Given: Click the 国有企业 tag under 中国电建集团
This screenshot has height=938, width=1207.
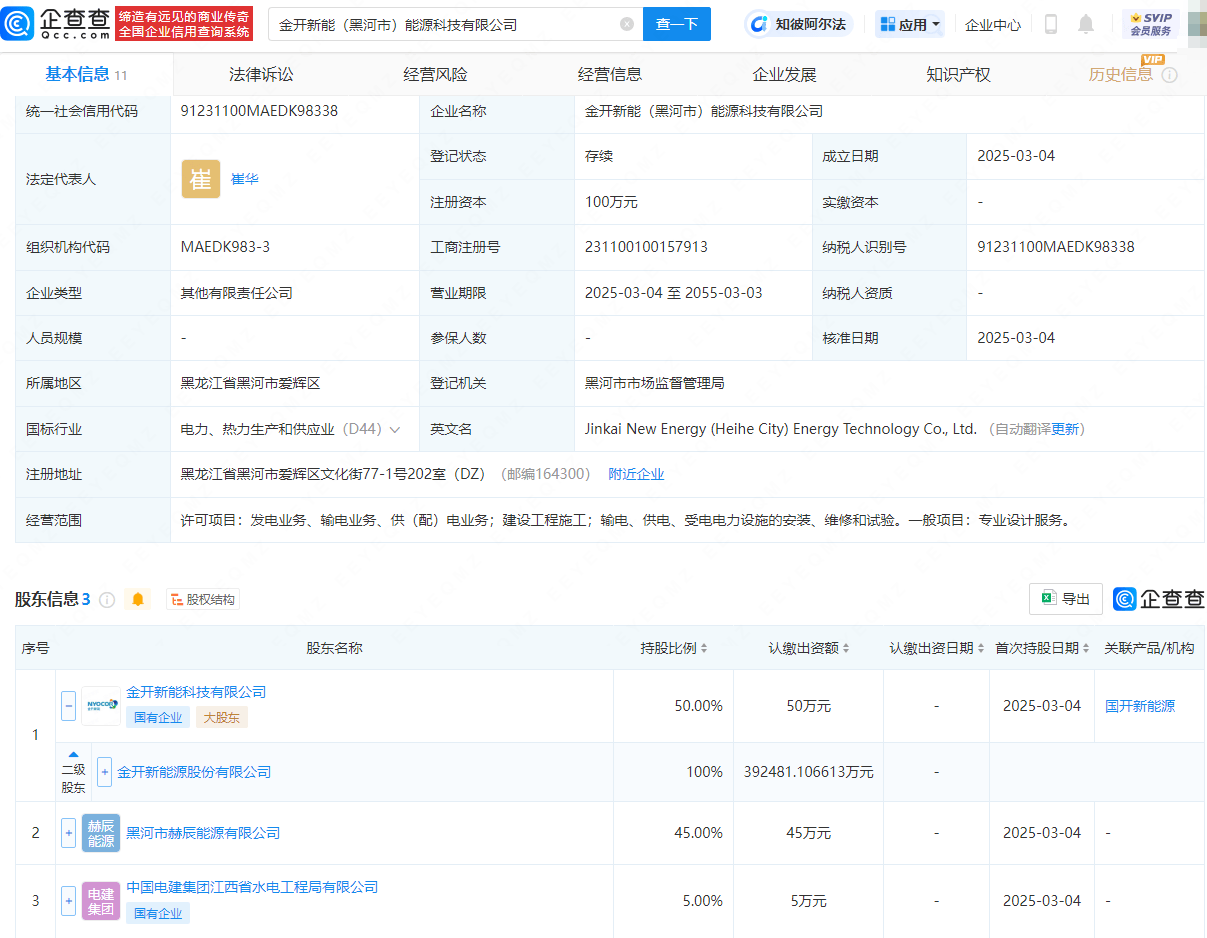Looking at the screenshot, I should (158, 913).
